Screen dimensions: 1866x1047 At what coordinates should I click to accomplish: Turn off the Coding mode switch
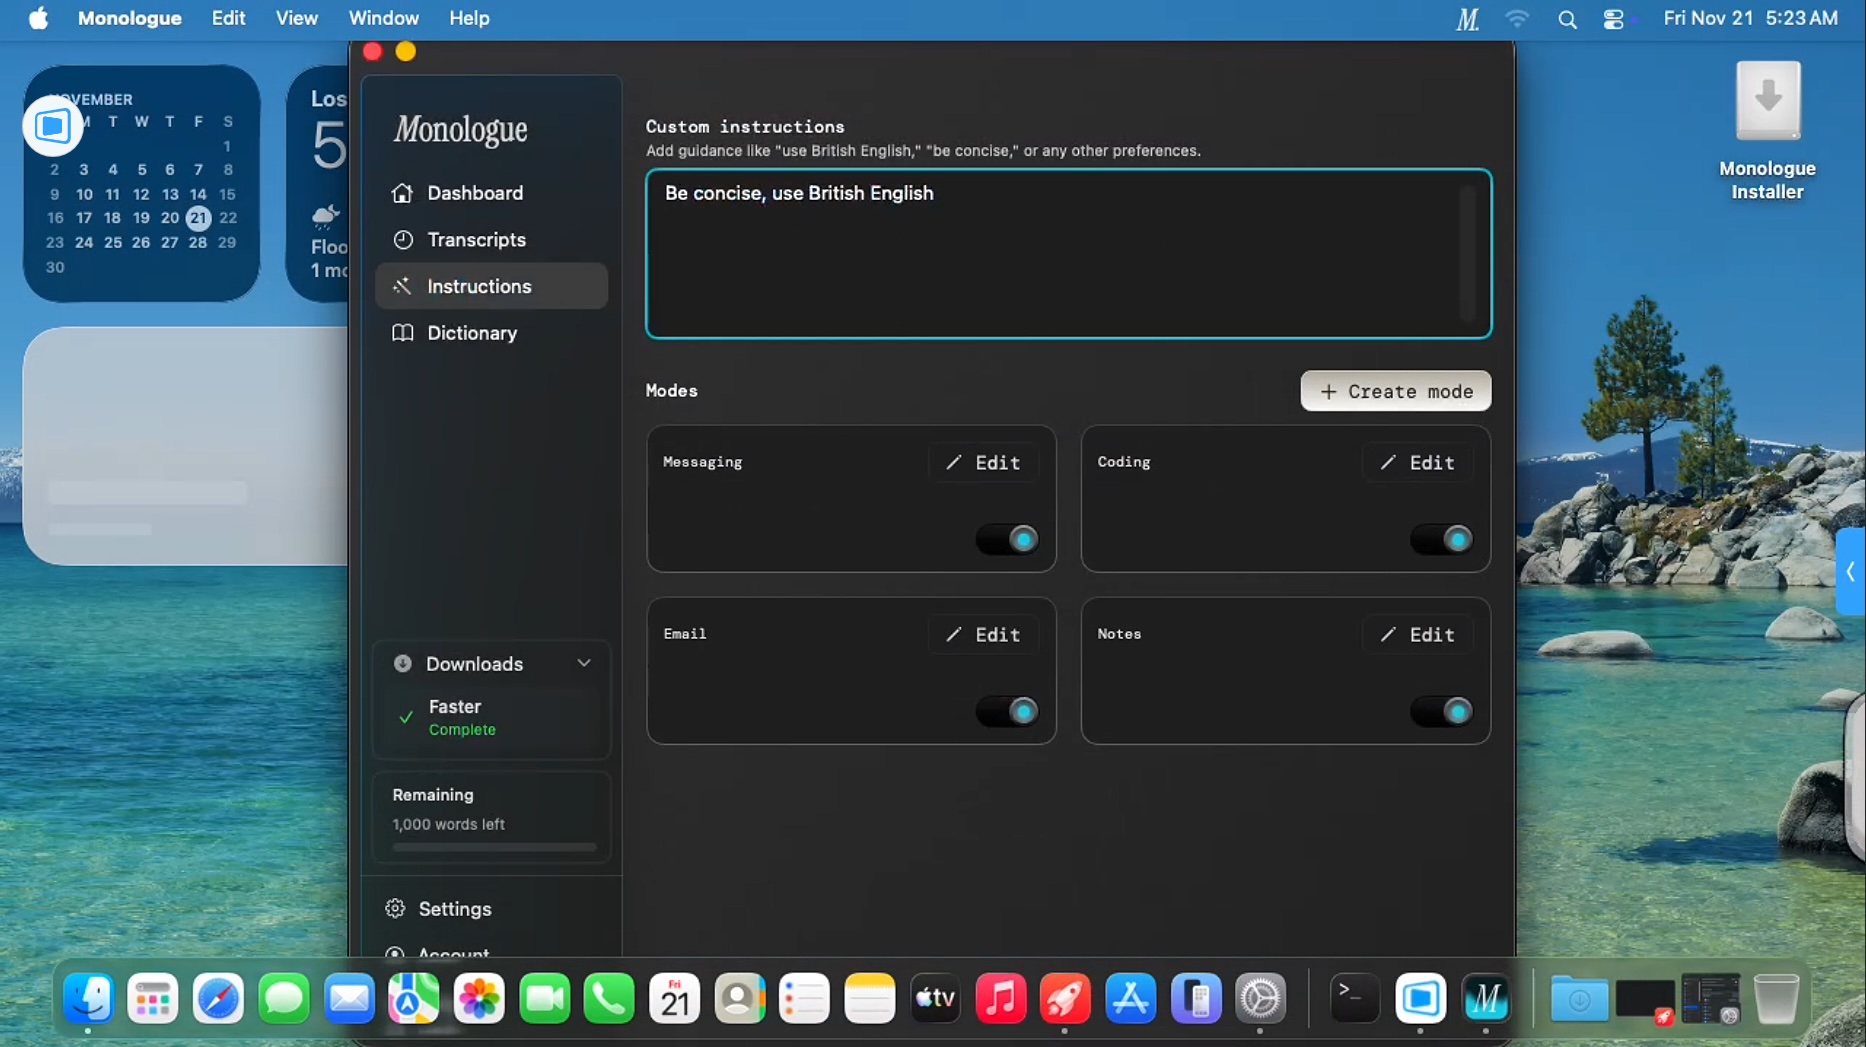tap(1441, 538)
